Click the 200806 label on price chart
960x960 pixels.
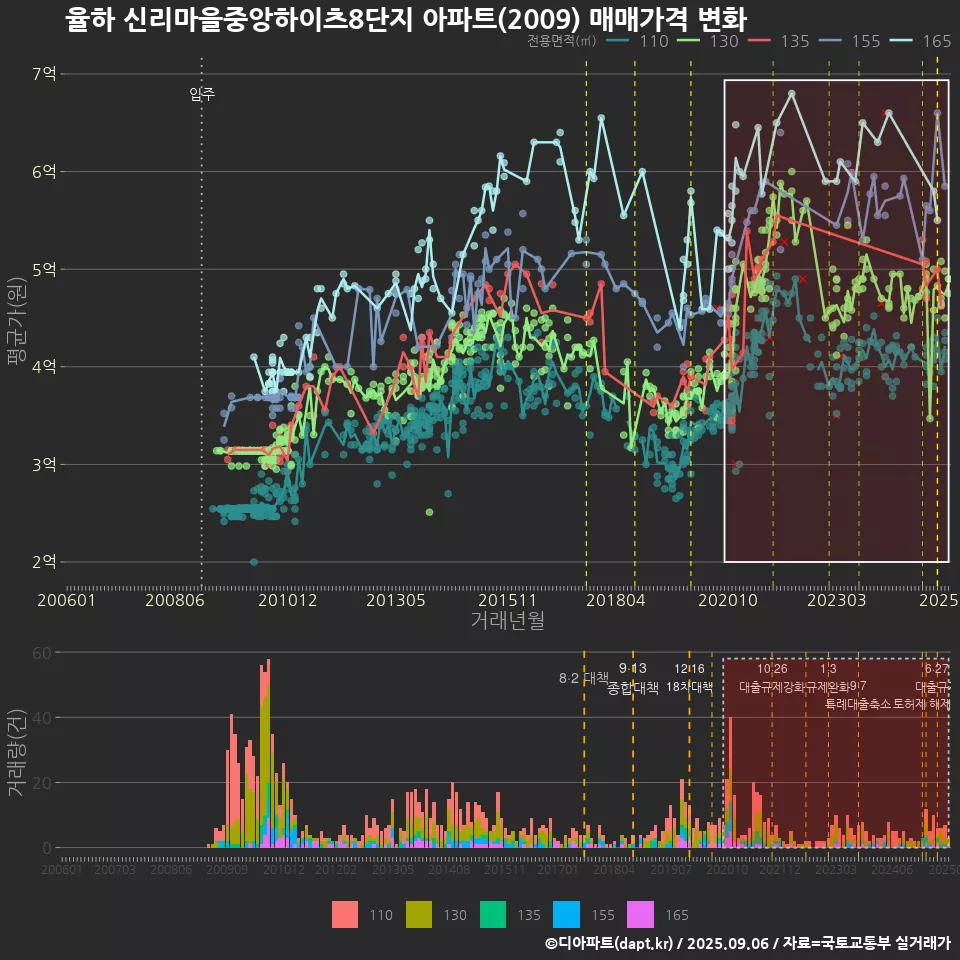174,600
